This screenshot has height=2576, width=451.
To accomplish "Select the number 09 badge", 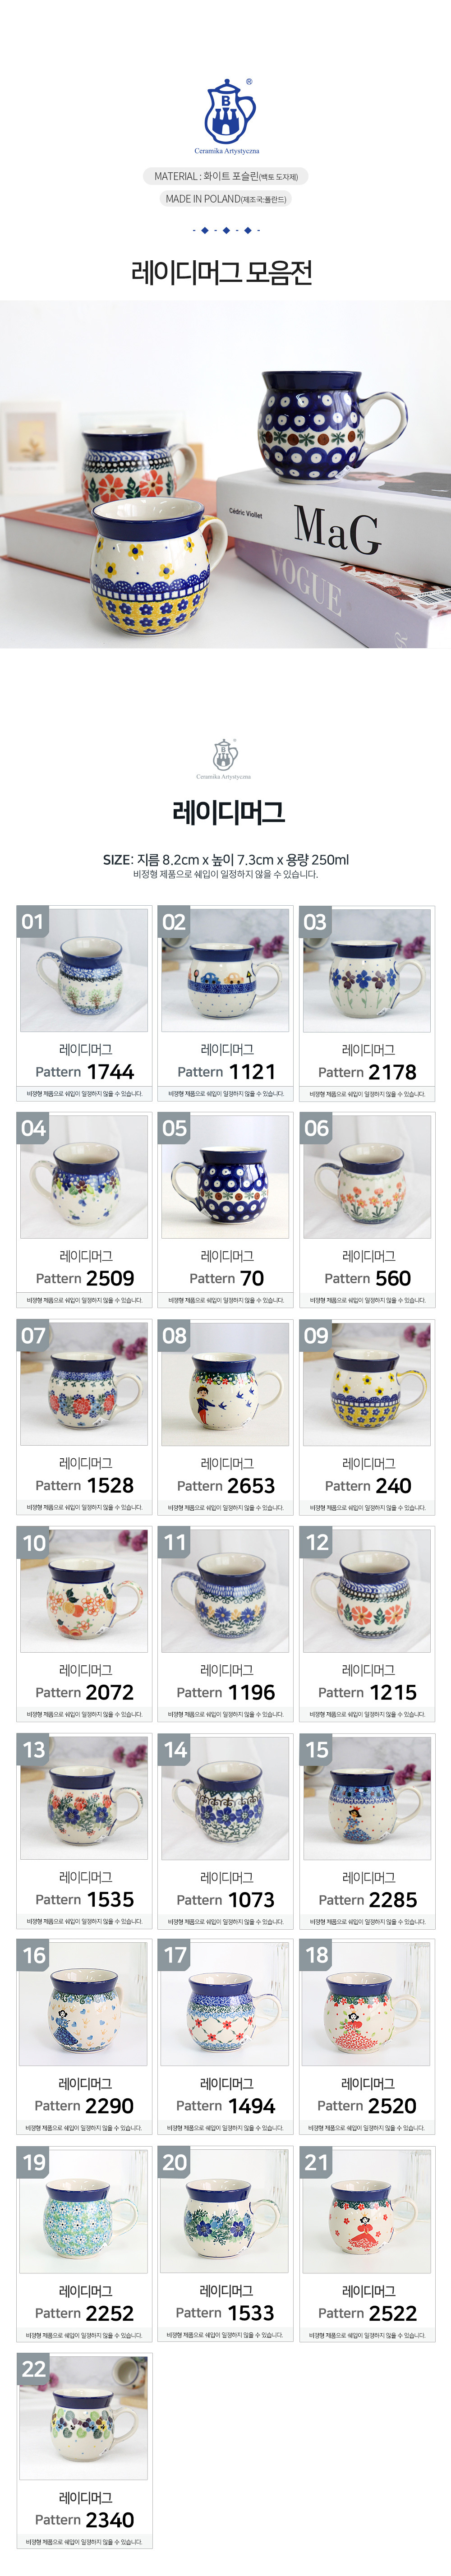I will tap(316, 1335).
